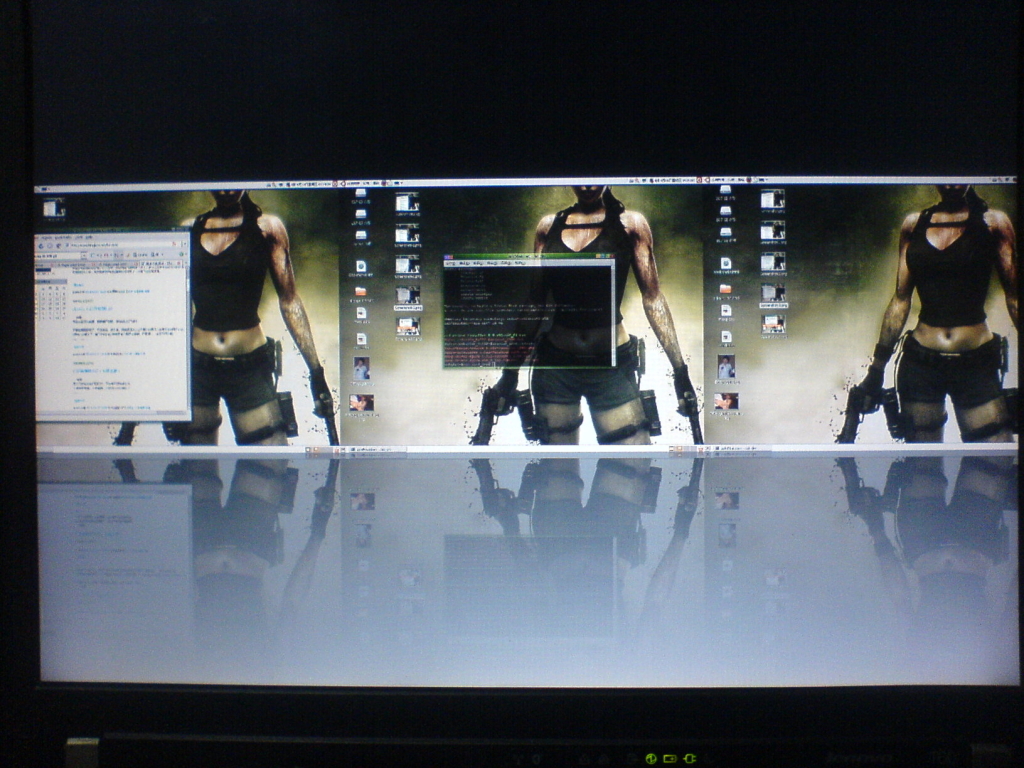Select the topmost drive icon on right desktop

coord(725,190)
